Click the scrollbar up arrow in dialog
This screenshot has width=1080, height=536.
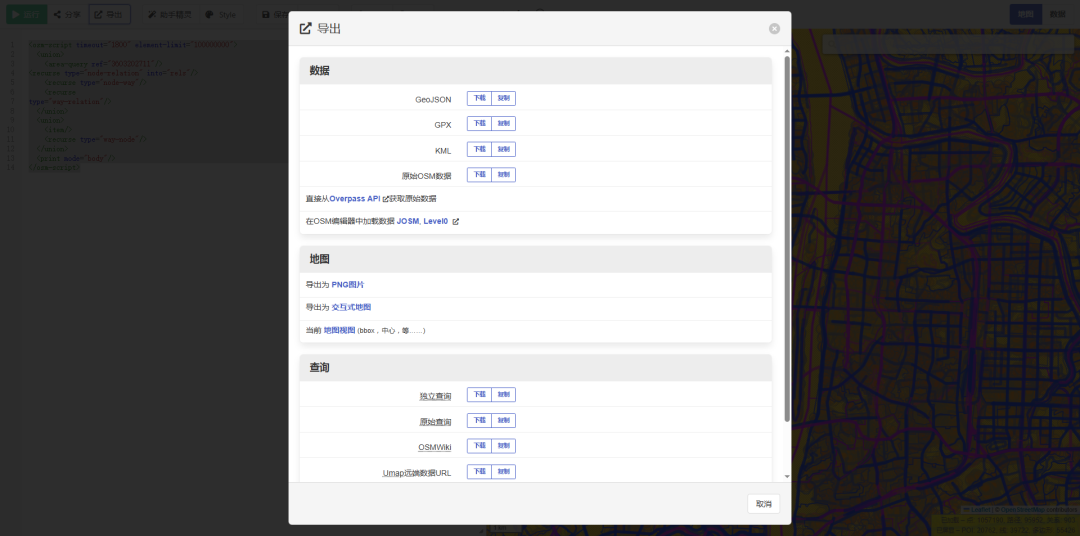(787, 51)
